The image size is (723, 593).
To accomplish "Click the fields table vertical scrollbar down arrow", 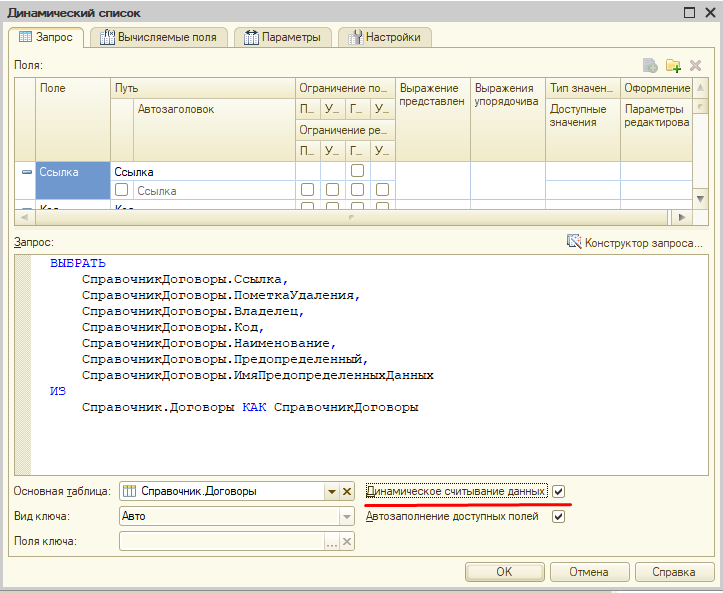I will pyautogui.click(x=699, y=200).
